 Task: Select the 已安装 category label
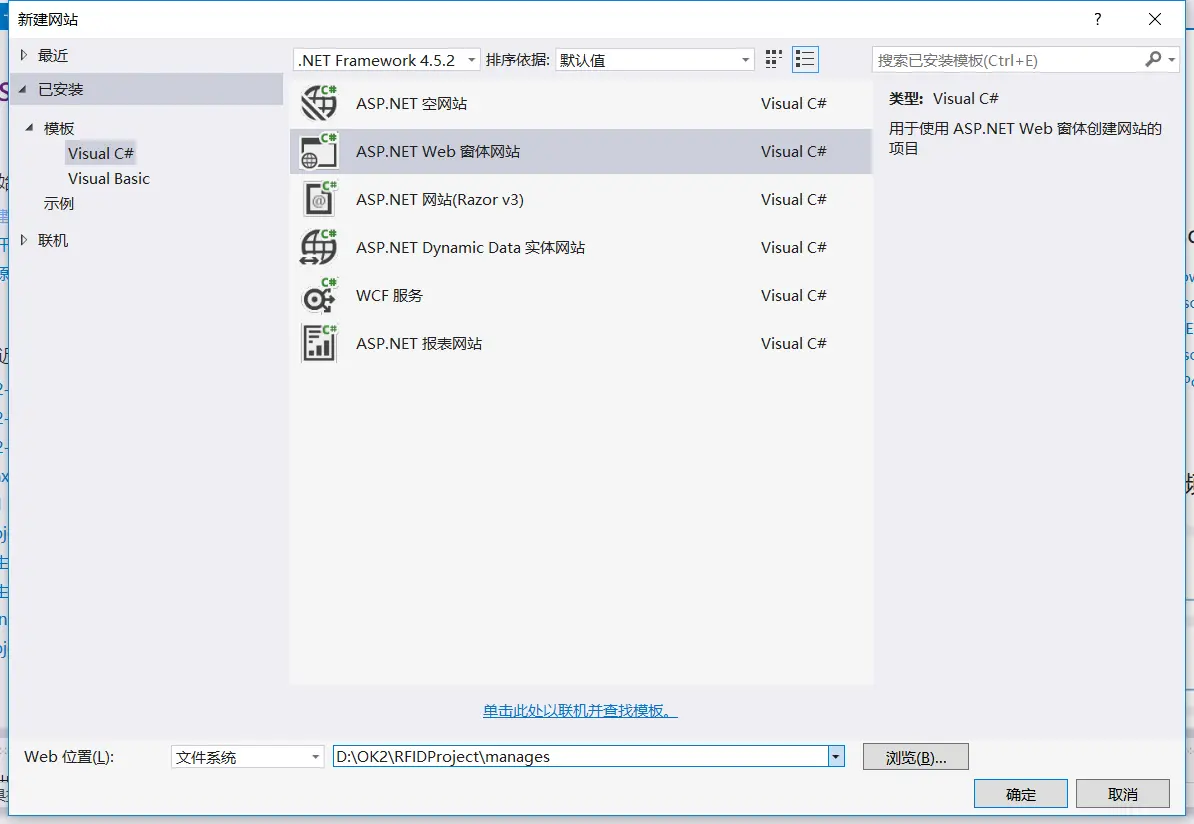[60, 89]
